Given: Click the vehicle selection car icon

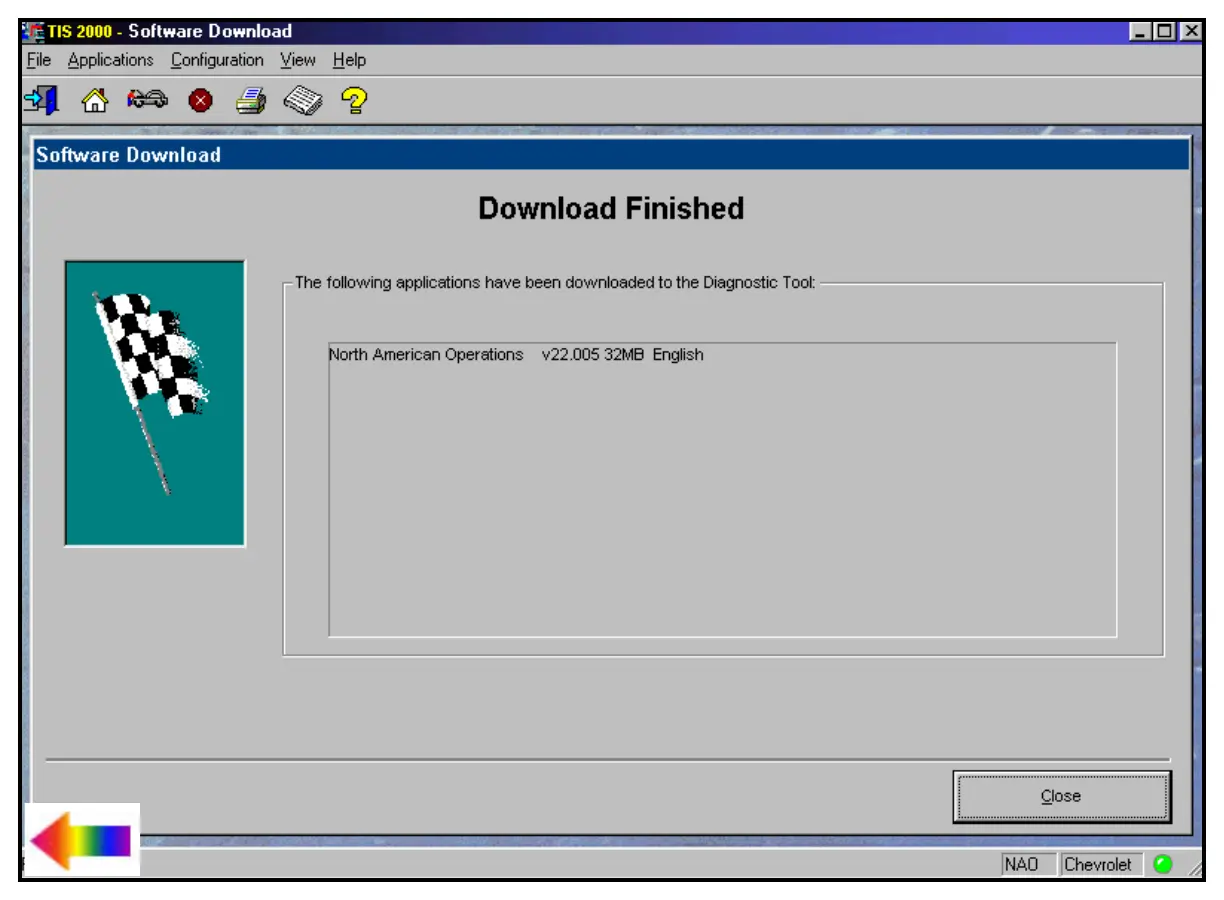Looking at the screenshot, I should coord(148,100).
